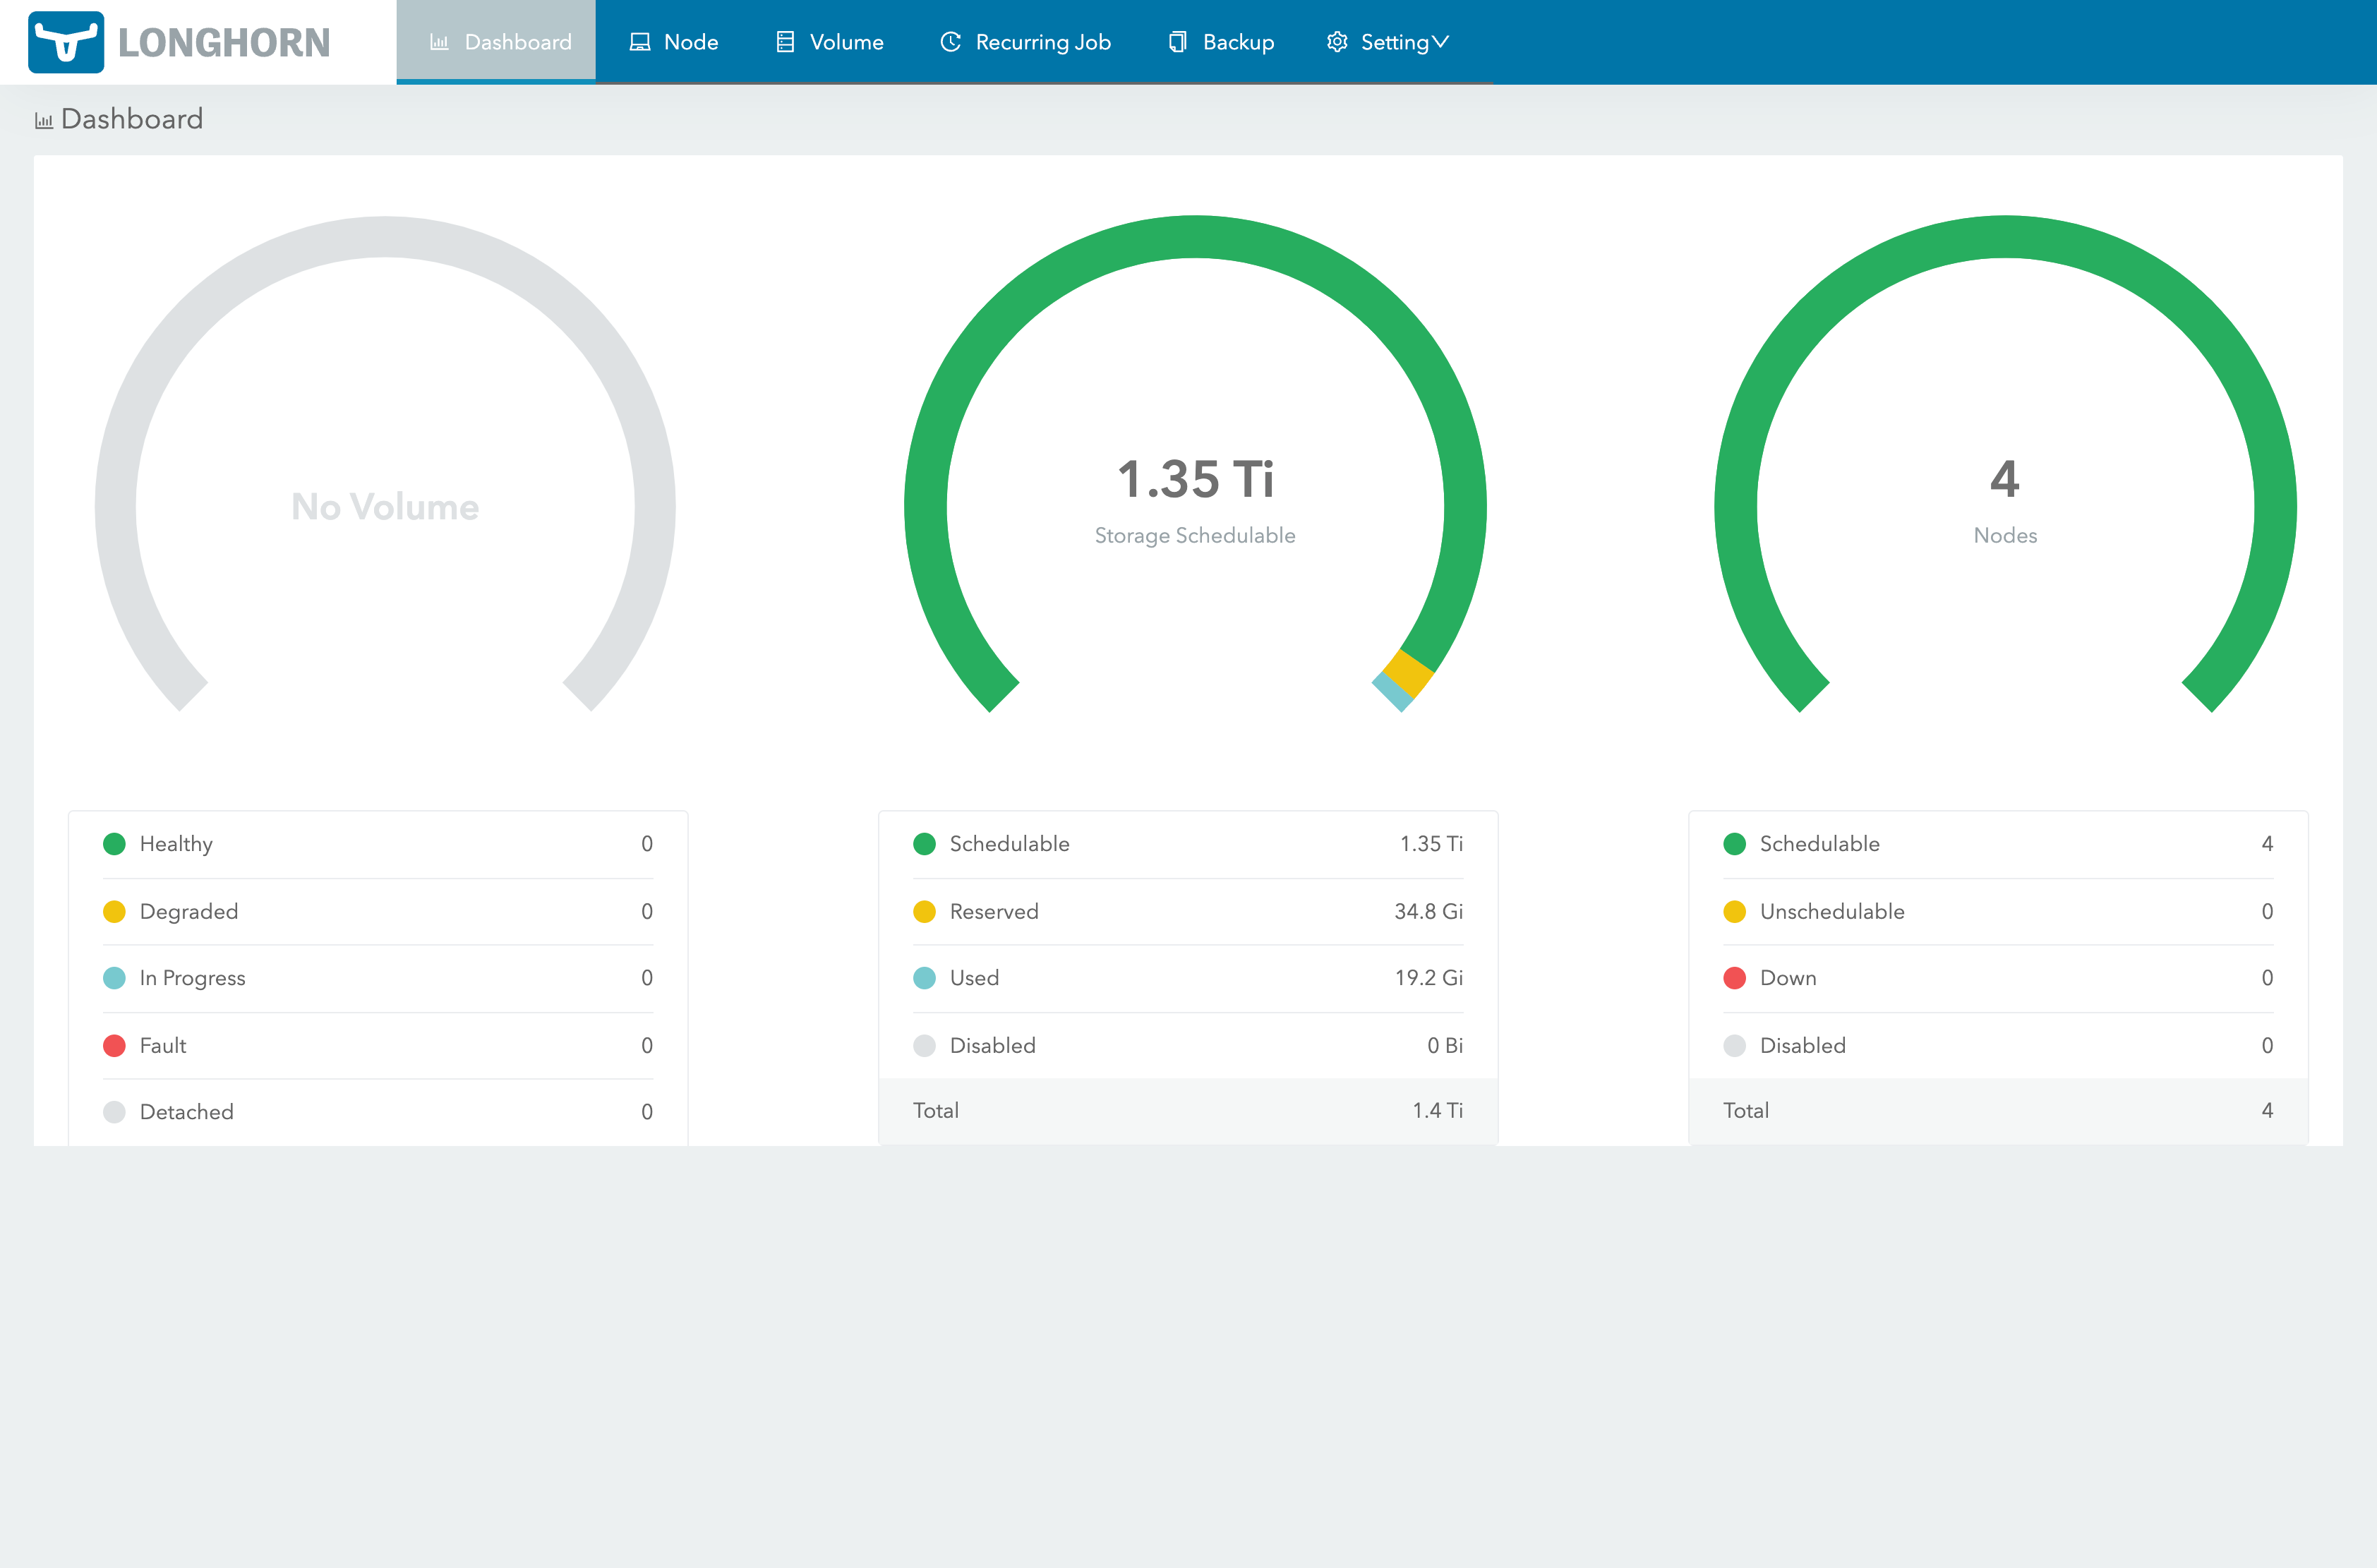The height and width of the screenshot is (1568, 2377).
Task: Switch to the Recurring Job tab
Action: tap(1026, 42)
